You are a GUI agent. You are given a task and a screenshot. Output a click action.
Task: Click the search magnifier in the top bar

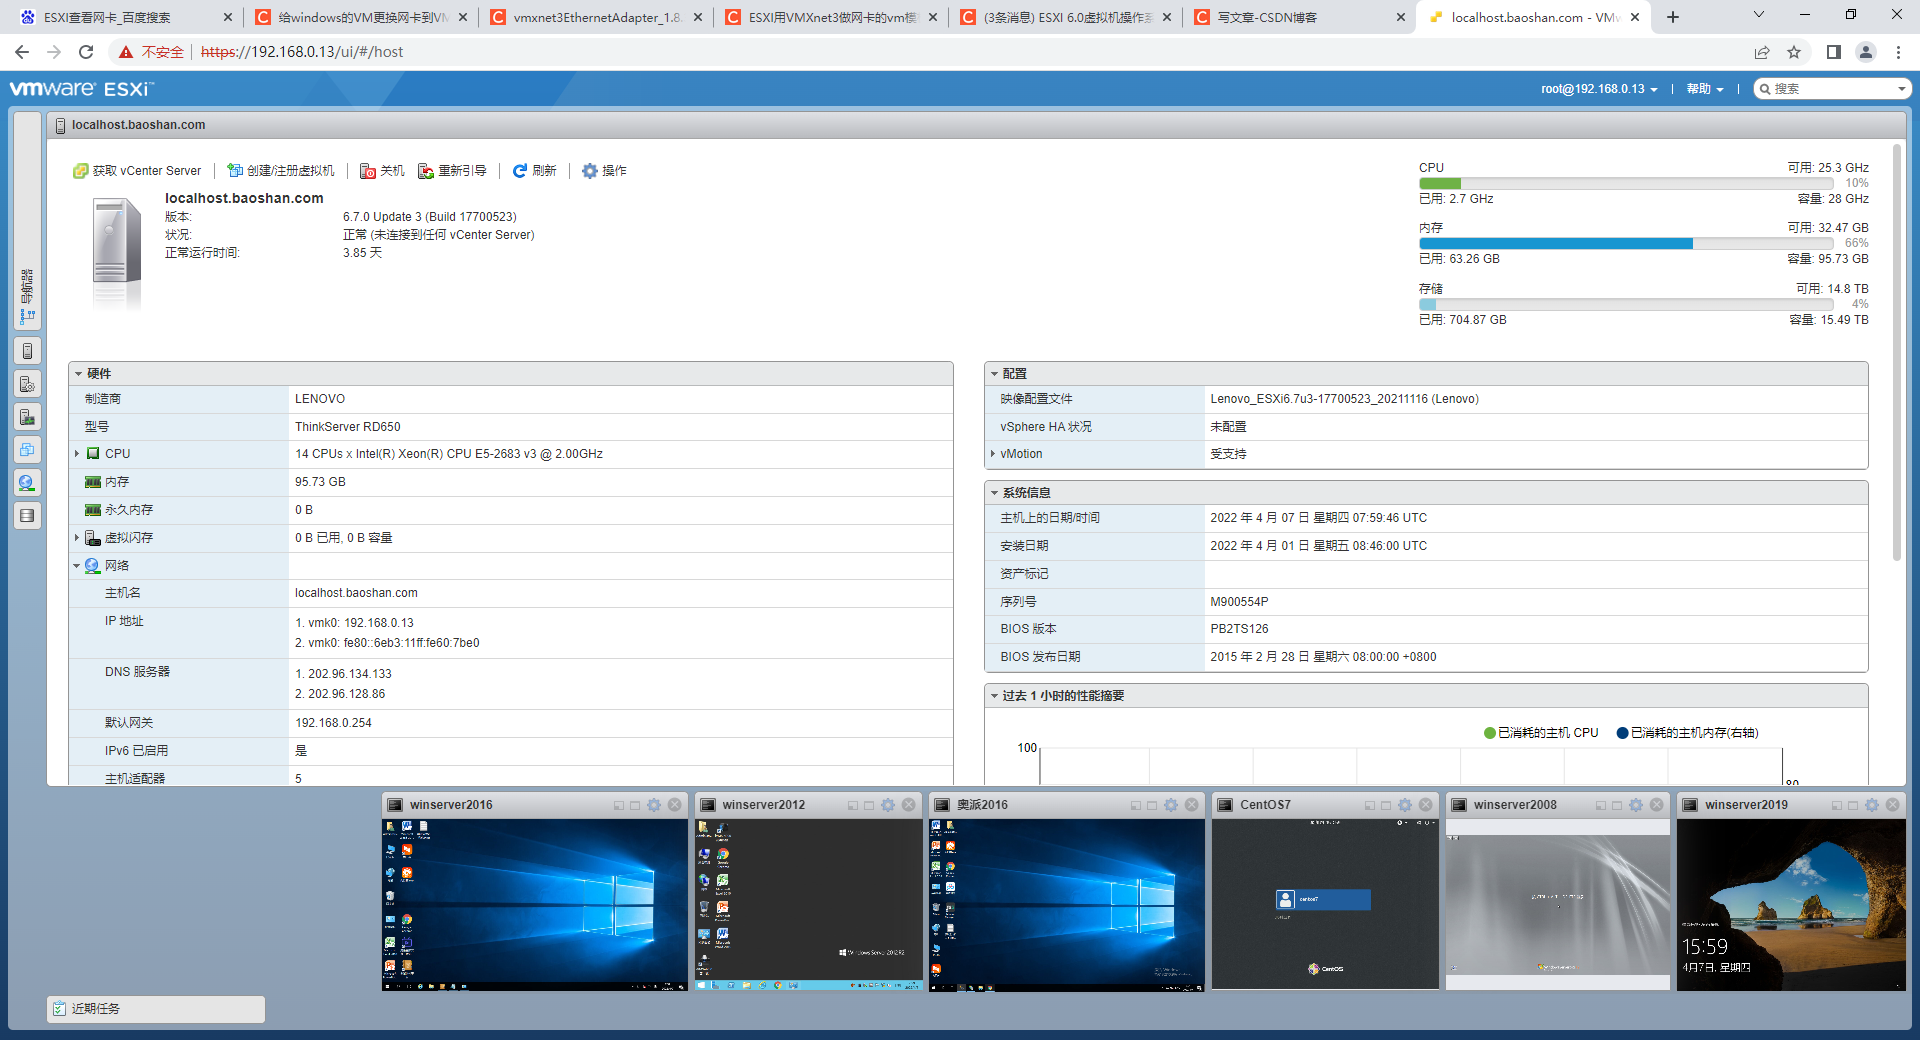coord(1765,88)
